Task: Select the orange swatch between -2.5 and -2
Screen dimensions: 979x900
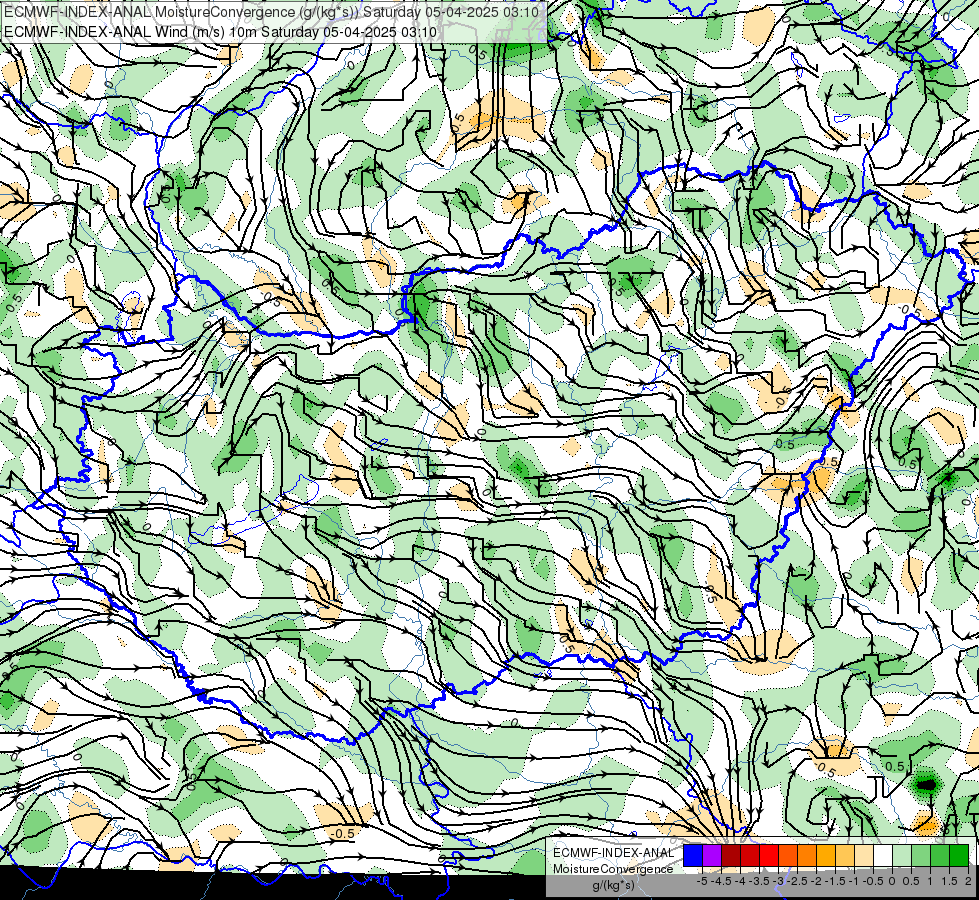Action: (x=807, y=855)
